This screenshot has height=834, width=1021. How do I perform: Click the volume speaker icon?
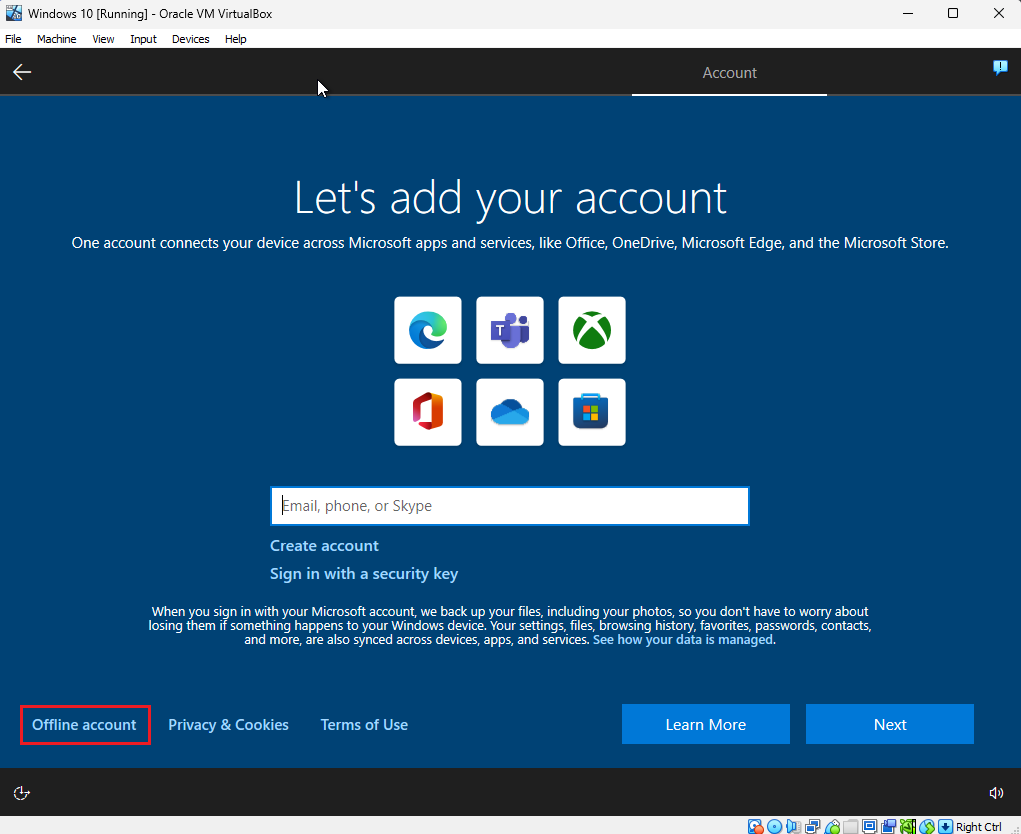[x=996, y=792]
